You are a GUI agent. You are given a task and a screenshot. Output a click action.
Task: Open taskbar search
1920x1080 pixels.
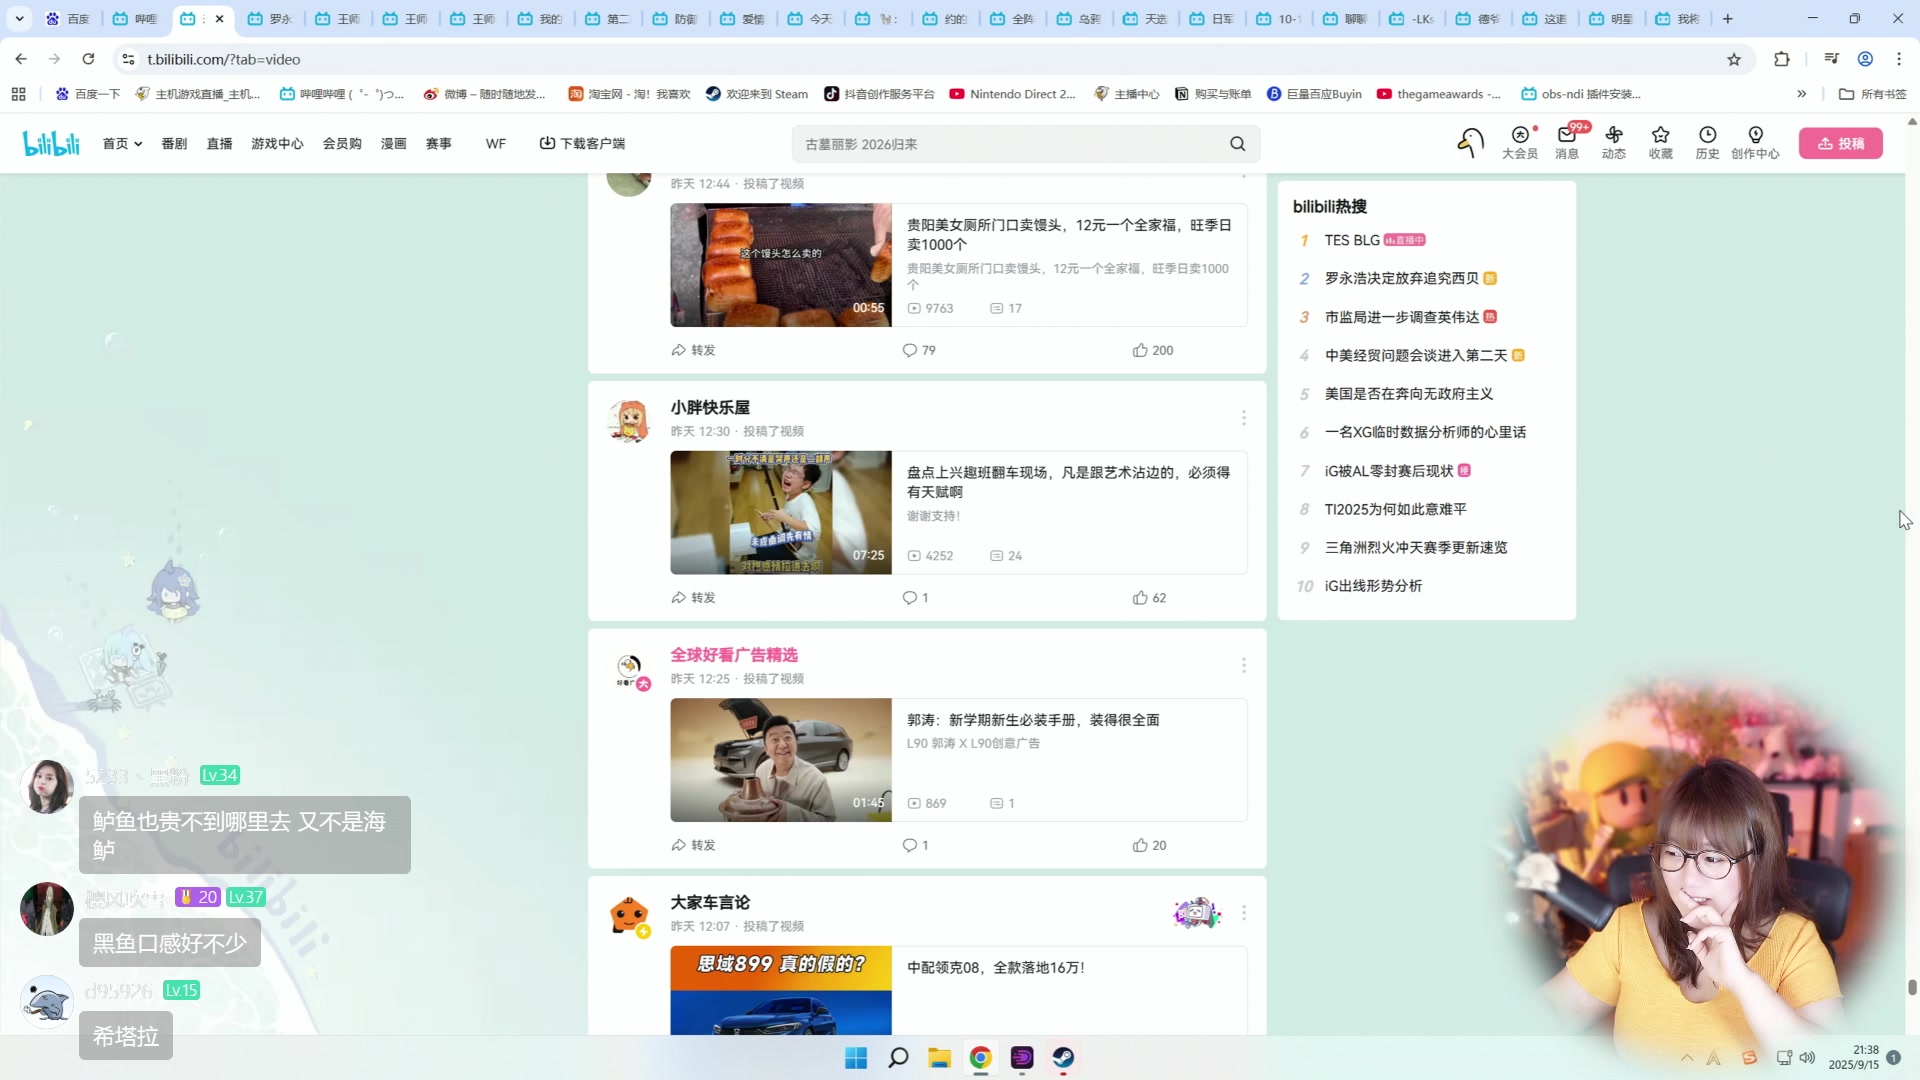point(898,1058)
